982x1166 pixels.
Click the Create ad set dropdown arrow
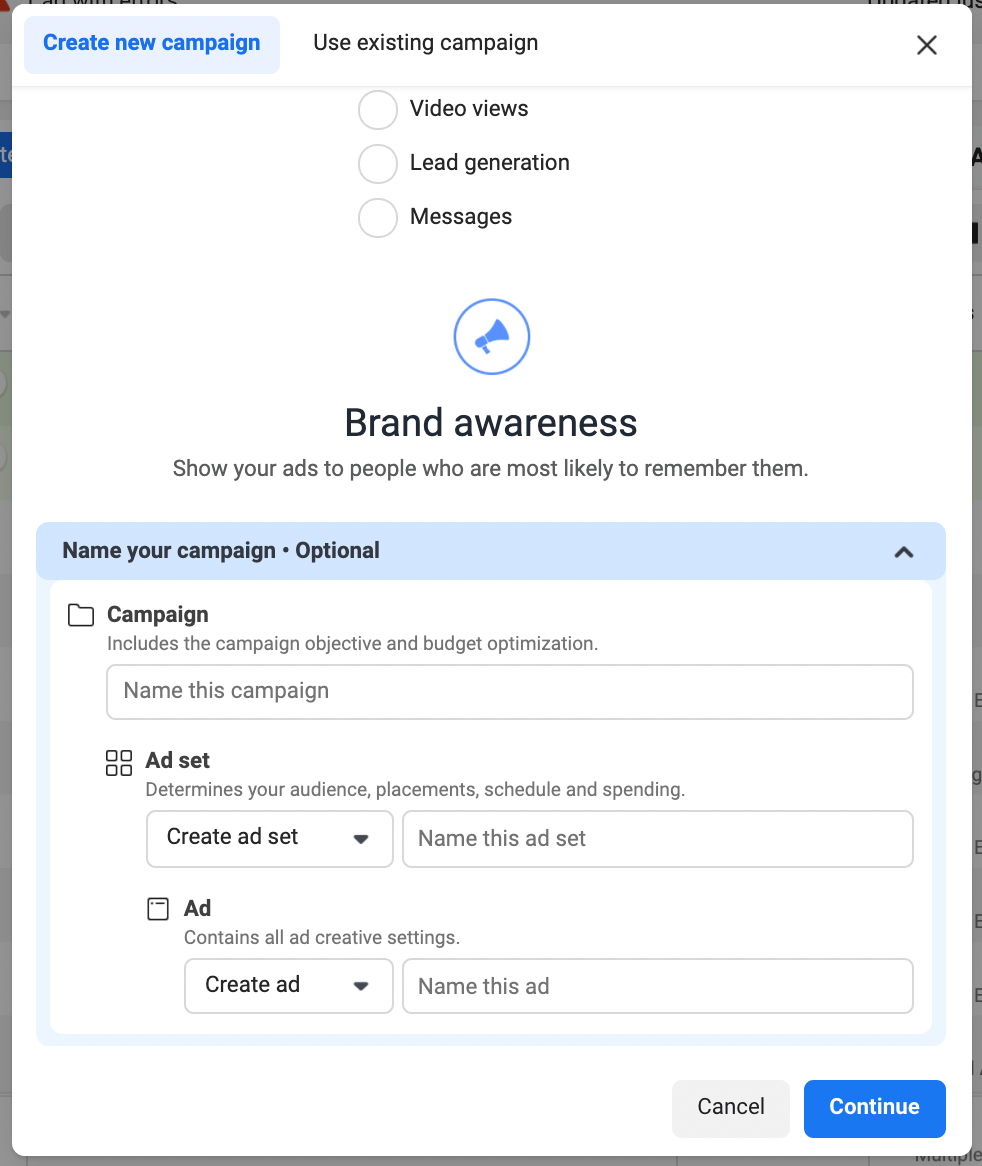361,839
